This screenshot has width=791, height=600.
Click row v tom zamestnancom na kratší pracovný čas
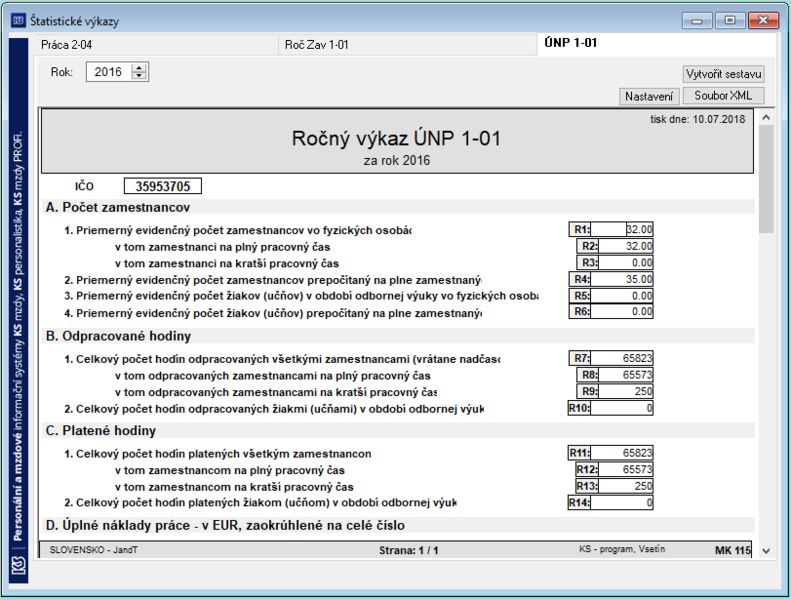(x=234, y=487)
